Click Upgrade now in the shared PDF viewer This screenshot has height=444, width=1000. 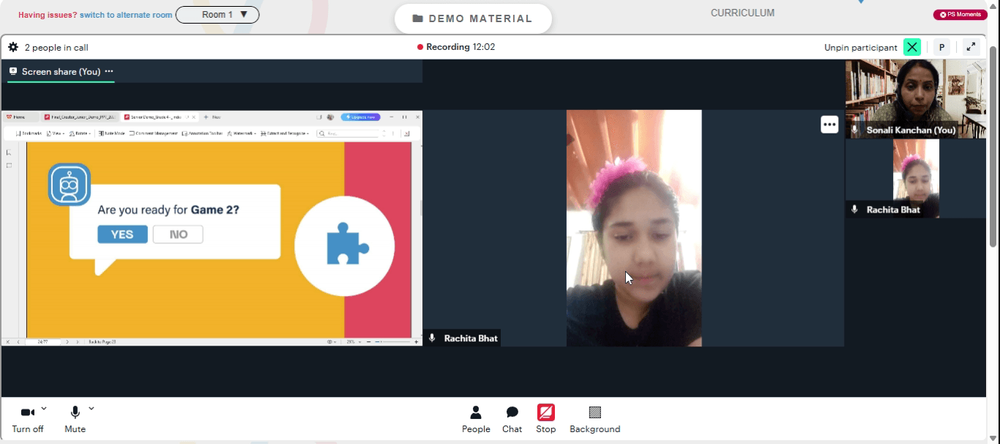point(360,117)
